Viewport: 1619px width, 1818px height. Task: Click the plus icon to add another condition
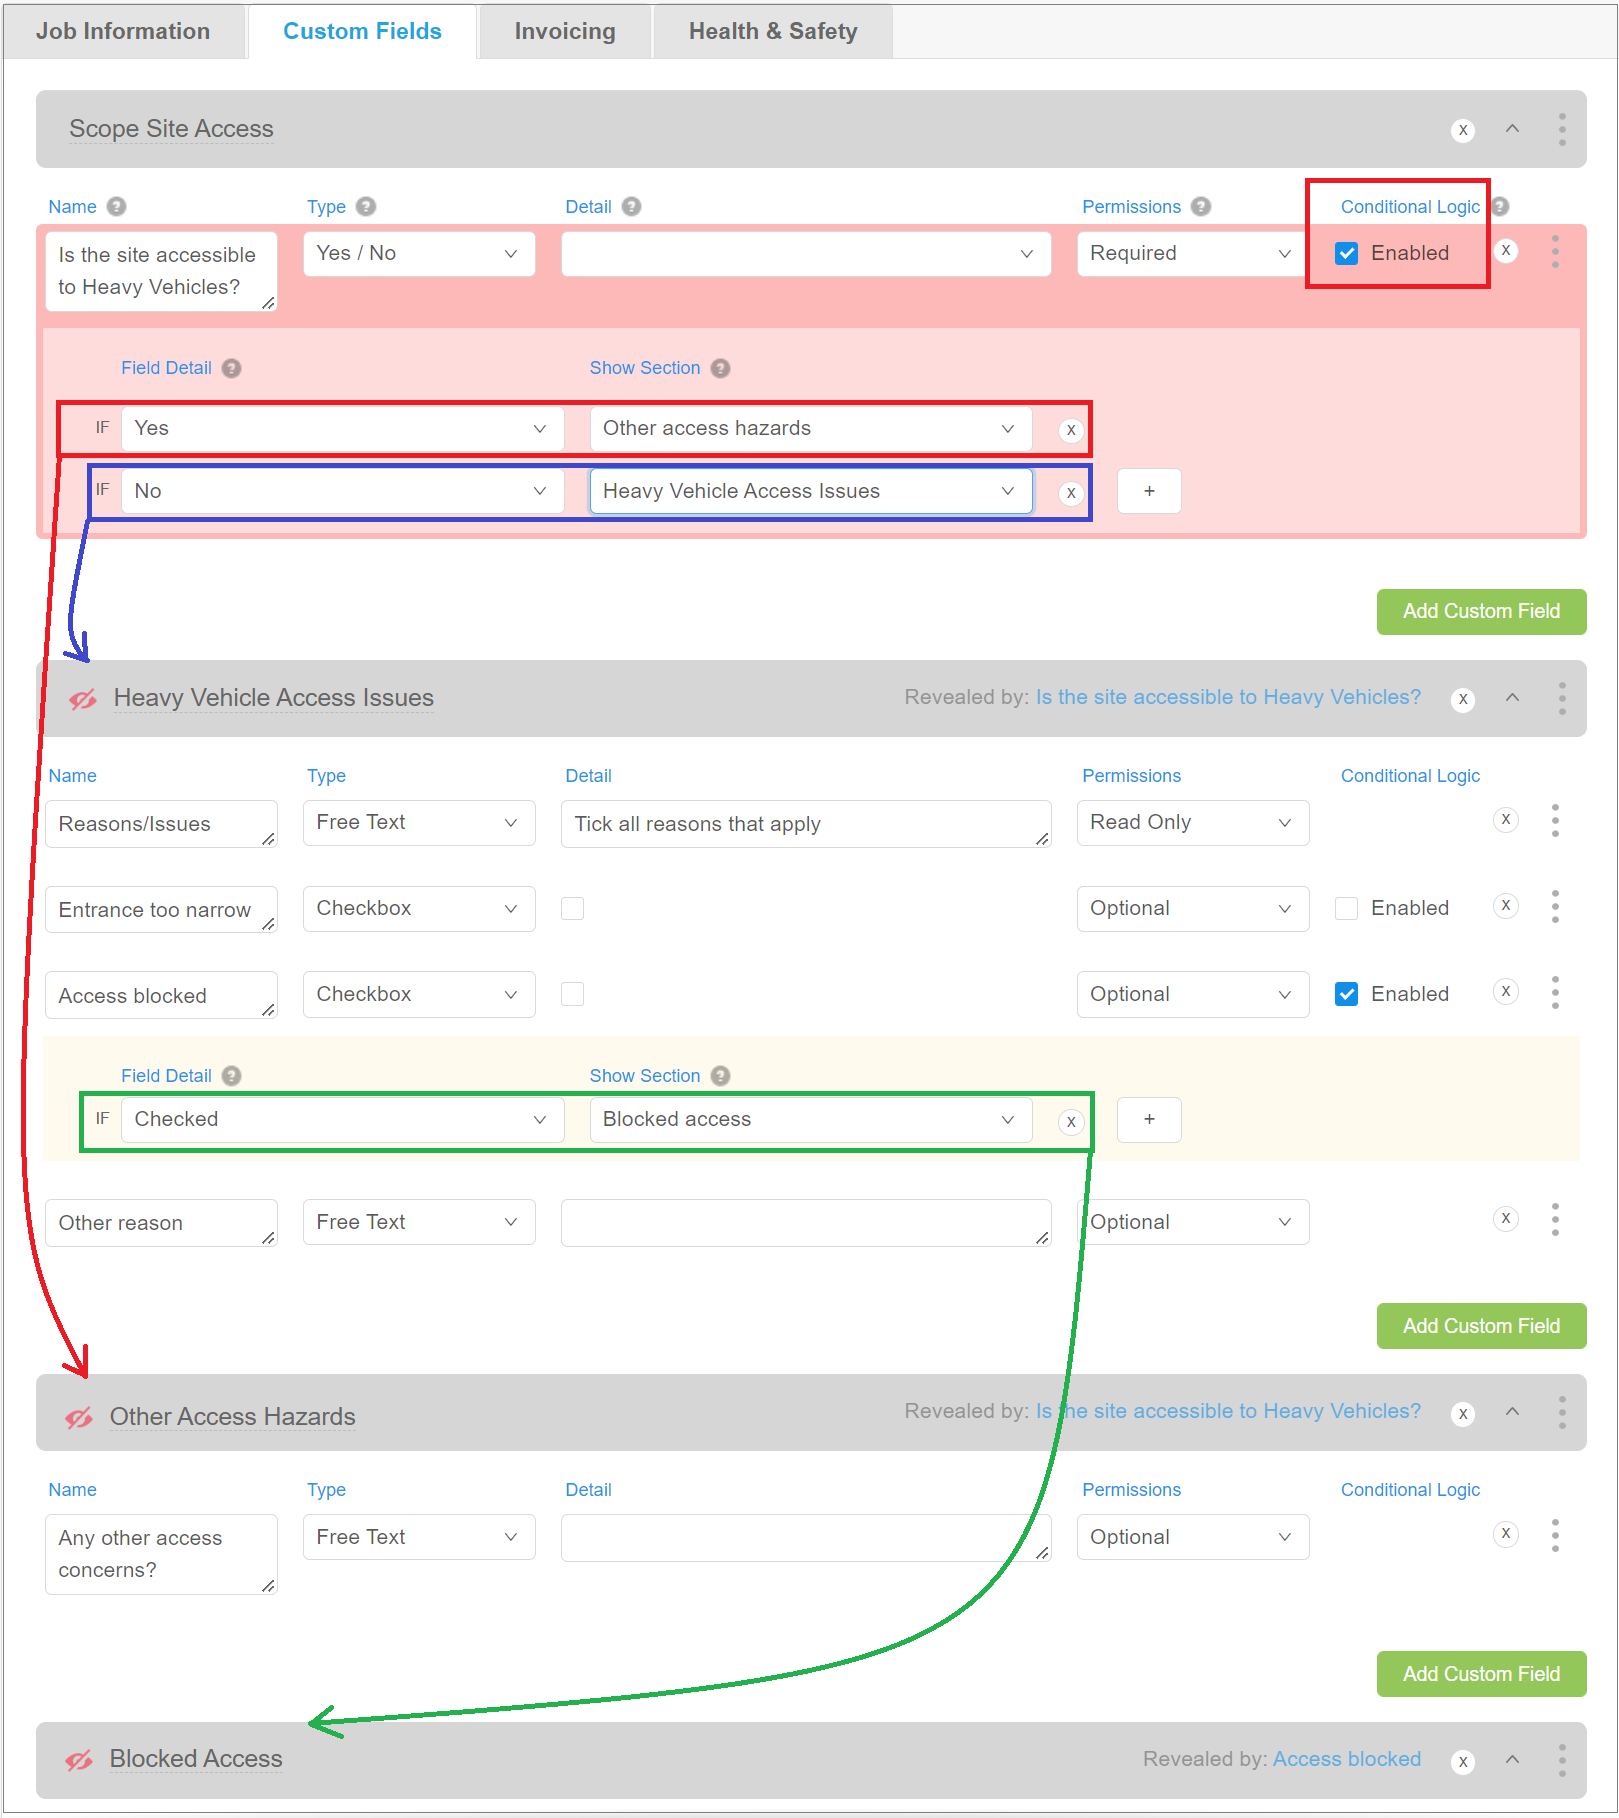point(1148,491)
